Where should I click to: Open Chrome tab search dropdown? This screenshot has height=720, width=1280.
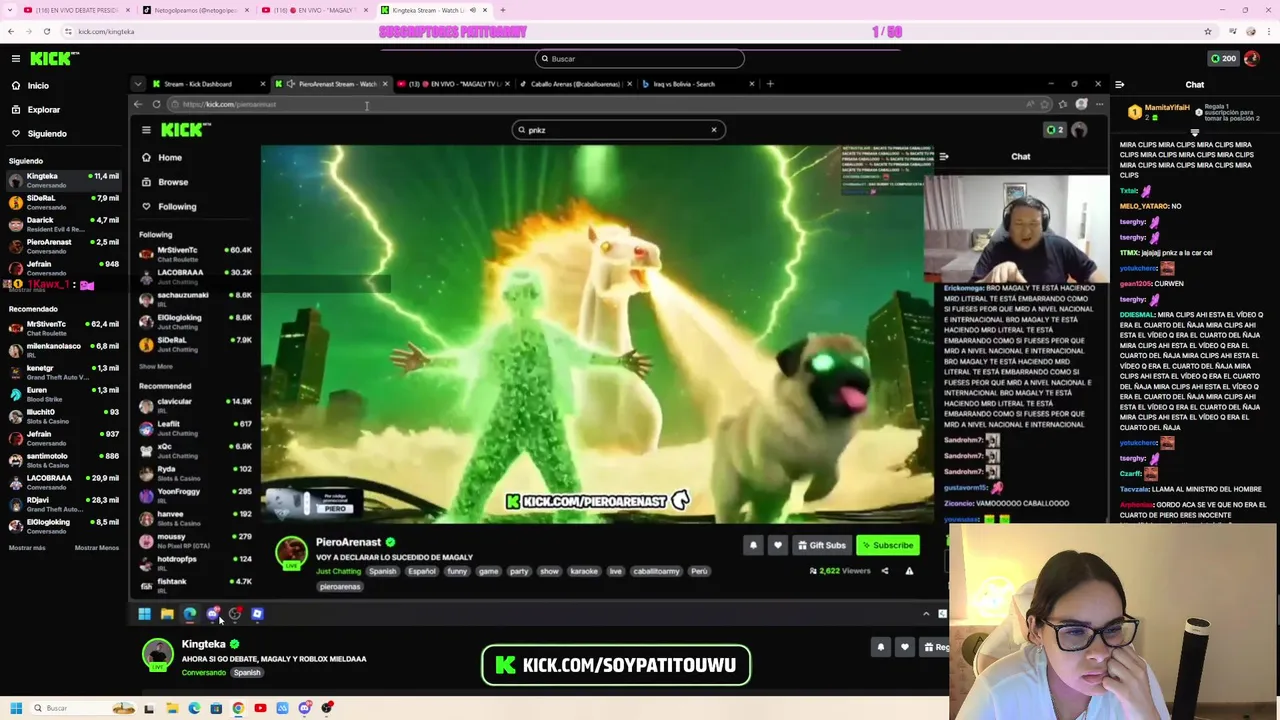pos(9,10)
